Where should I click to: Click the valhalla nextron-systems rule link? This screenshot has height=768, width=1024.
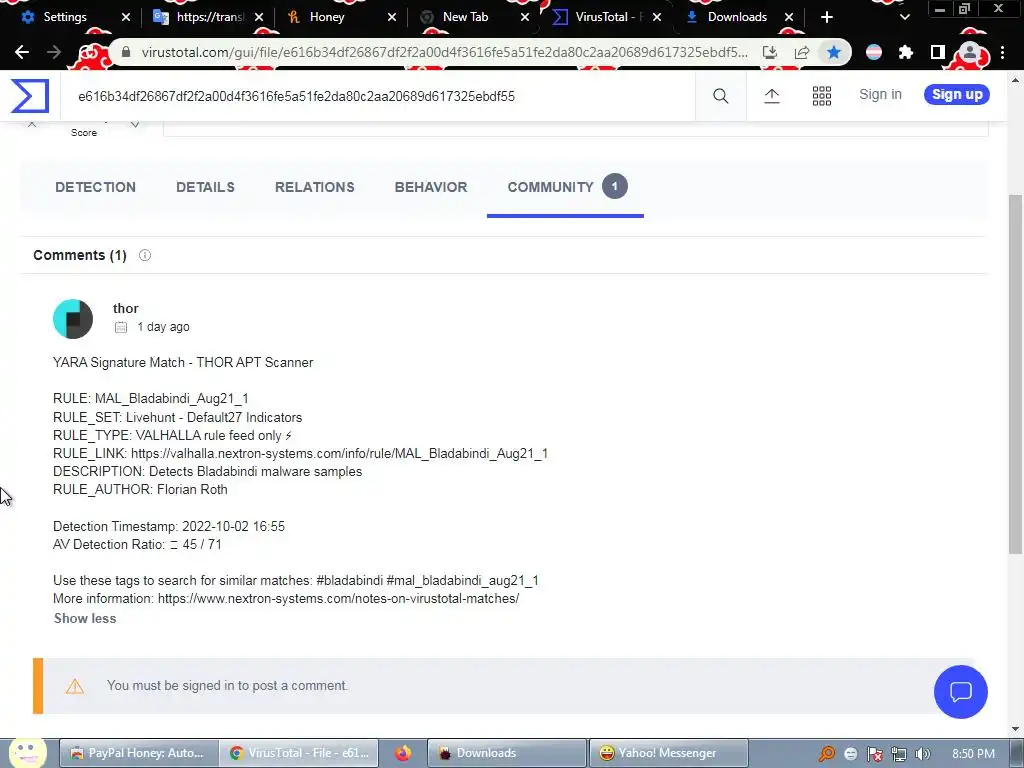(340, 453)
